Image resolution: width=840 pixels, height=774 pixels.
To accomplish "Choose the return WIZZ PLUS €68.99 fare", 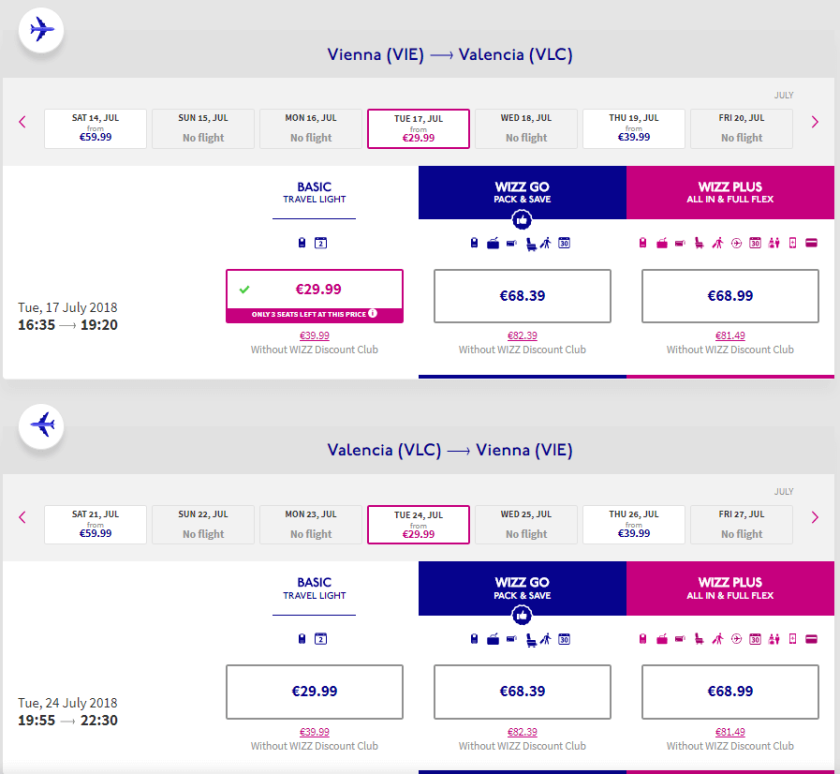I will pyautogui.click(x=730, y=691).
